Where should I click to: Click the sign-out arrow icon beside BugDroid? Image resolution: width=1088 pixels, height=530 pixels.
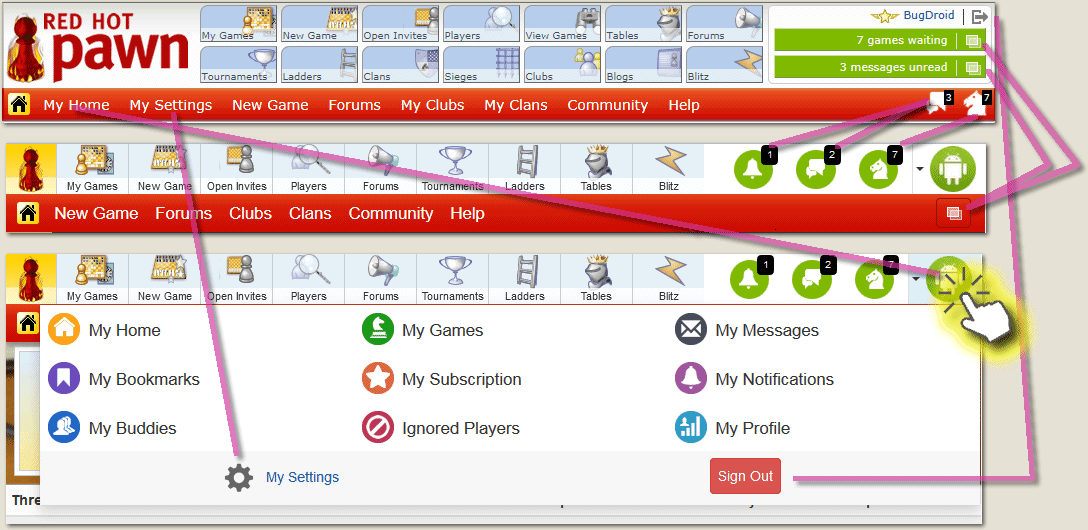point(979,16)
